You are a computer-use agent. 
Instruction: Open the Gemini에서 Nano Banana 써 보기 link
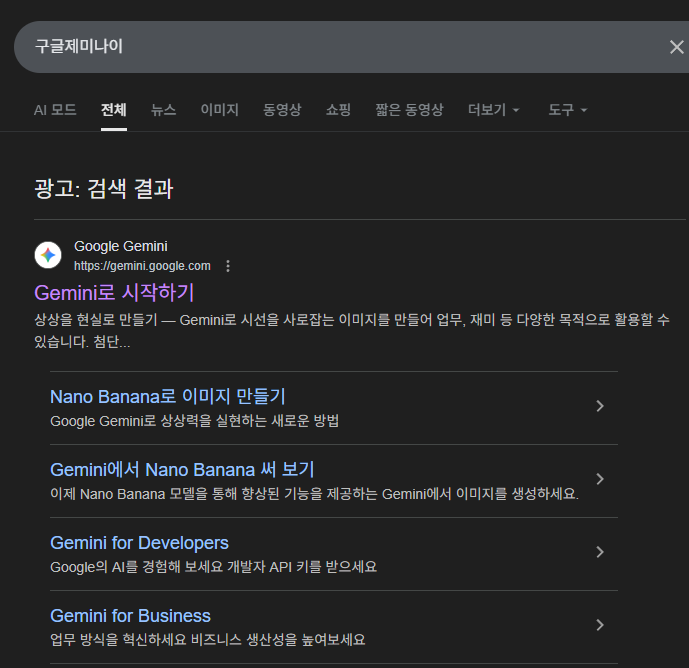coord(182,469)
